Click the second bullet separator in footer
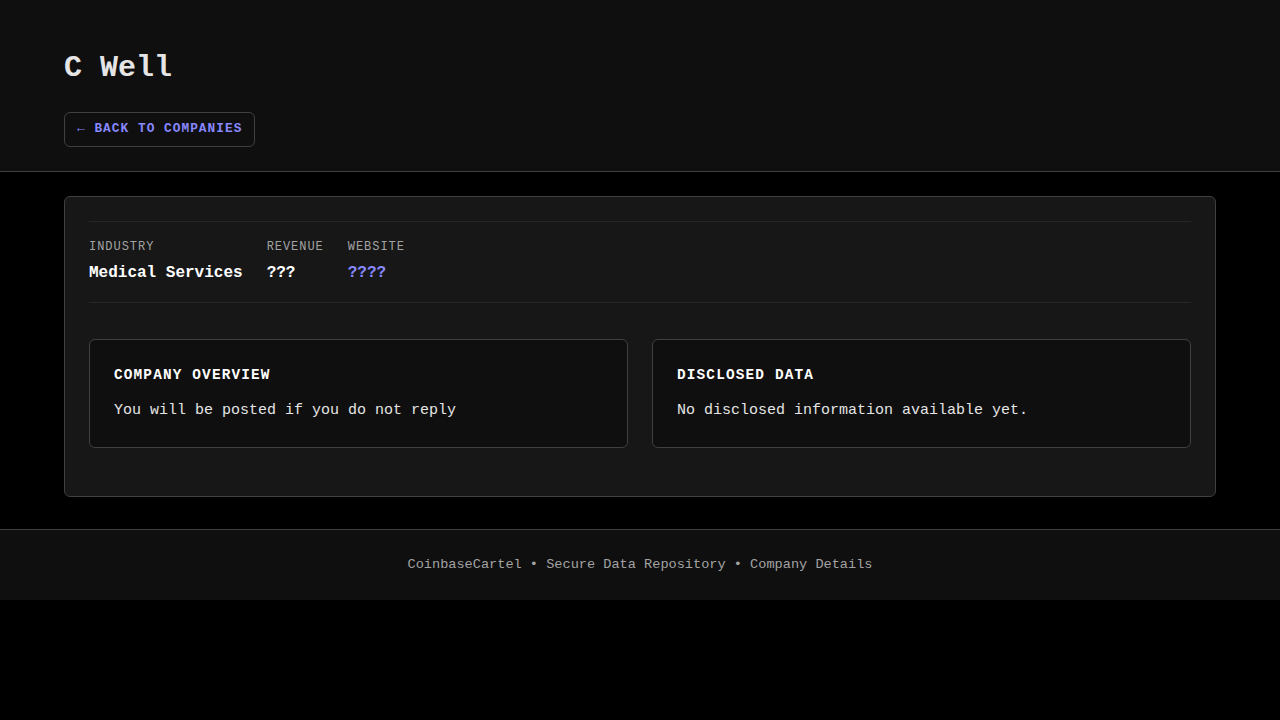Screen dimensions: 1280x720 coord(738,564)
